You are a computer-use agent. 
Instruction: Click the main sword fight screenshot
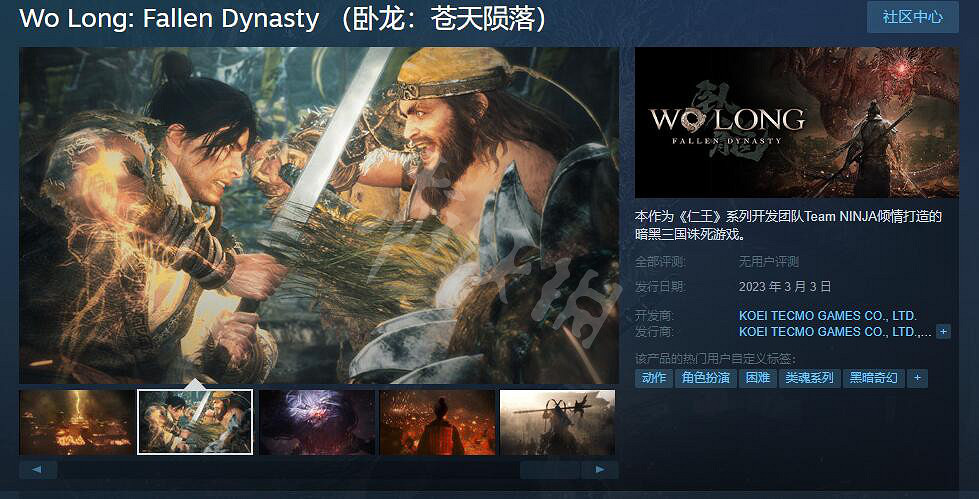click(319, 215)
